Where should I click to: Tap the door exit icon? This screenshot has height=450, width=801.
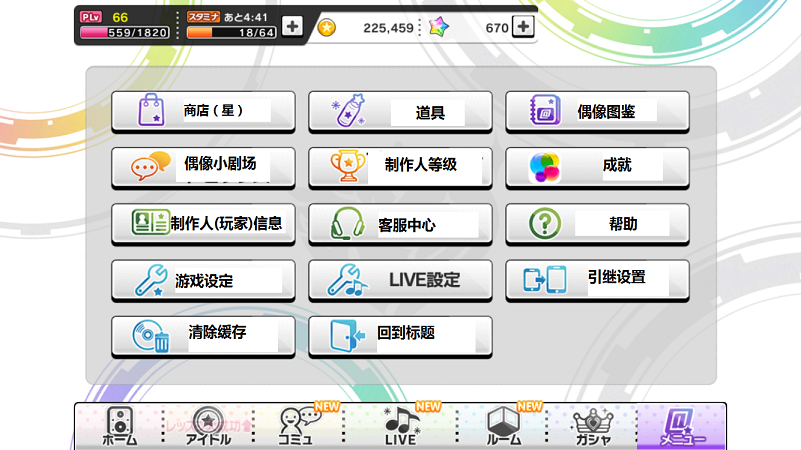tap(348, 336)
